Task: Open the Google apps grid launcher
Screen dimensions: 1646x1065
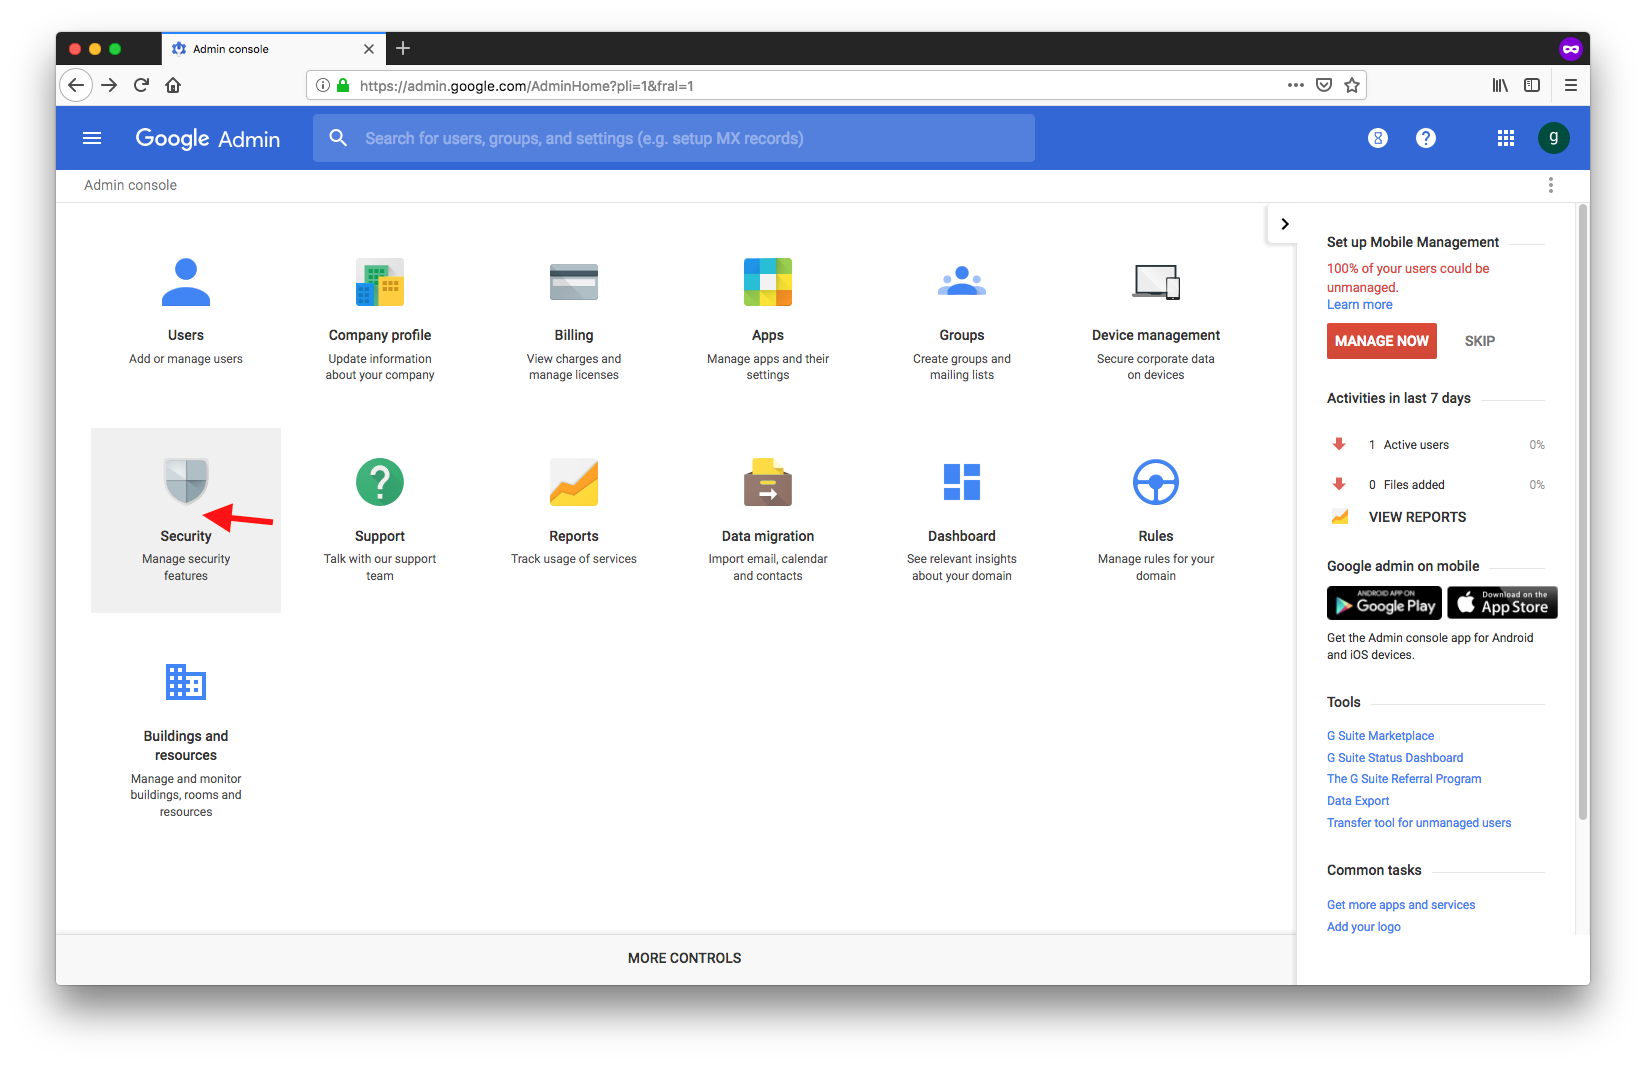Action: [1506, 138]
